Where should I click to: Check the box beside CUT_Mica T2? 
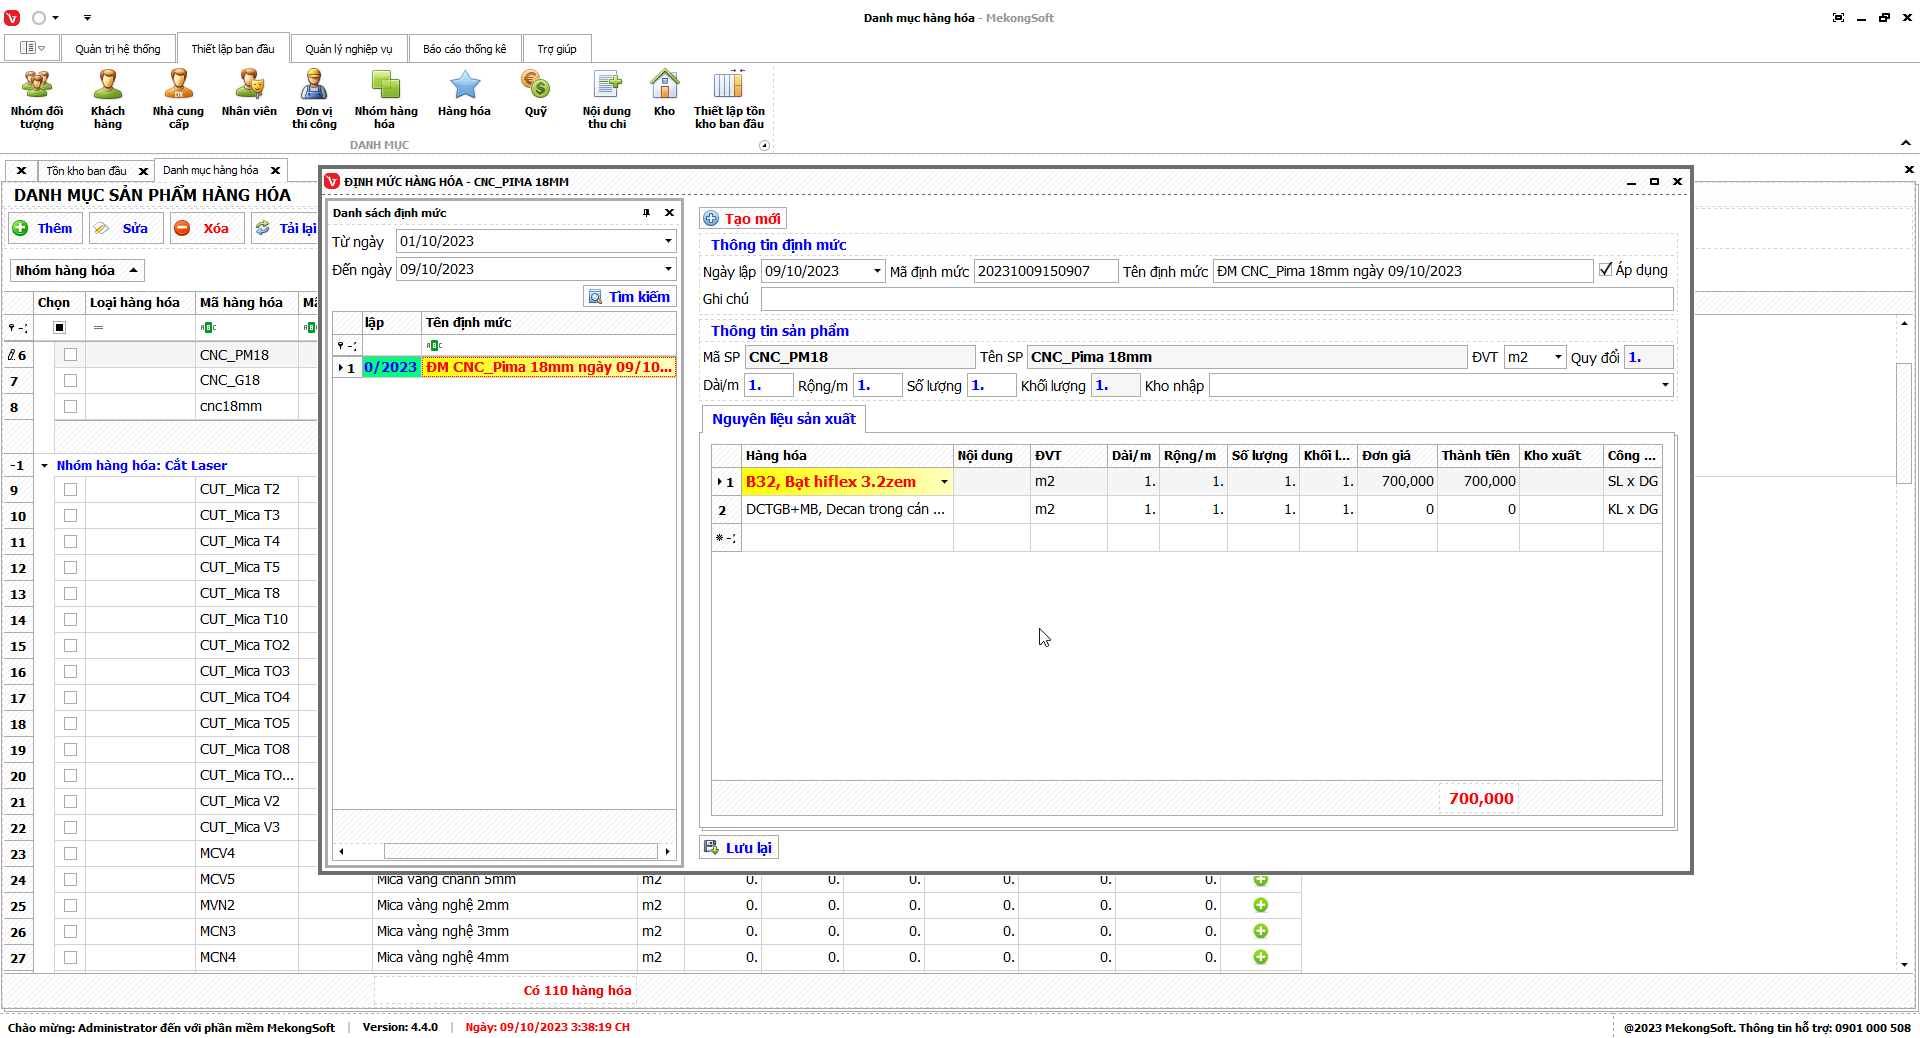point(70,490)
